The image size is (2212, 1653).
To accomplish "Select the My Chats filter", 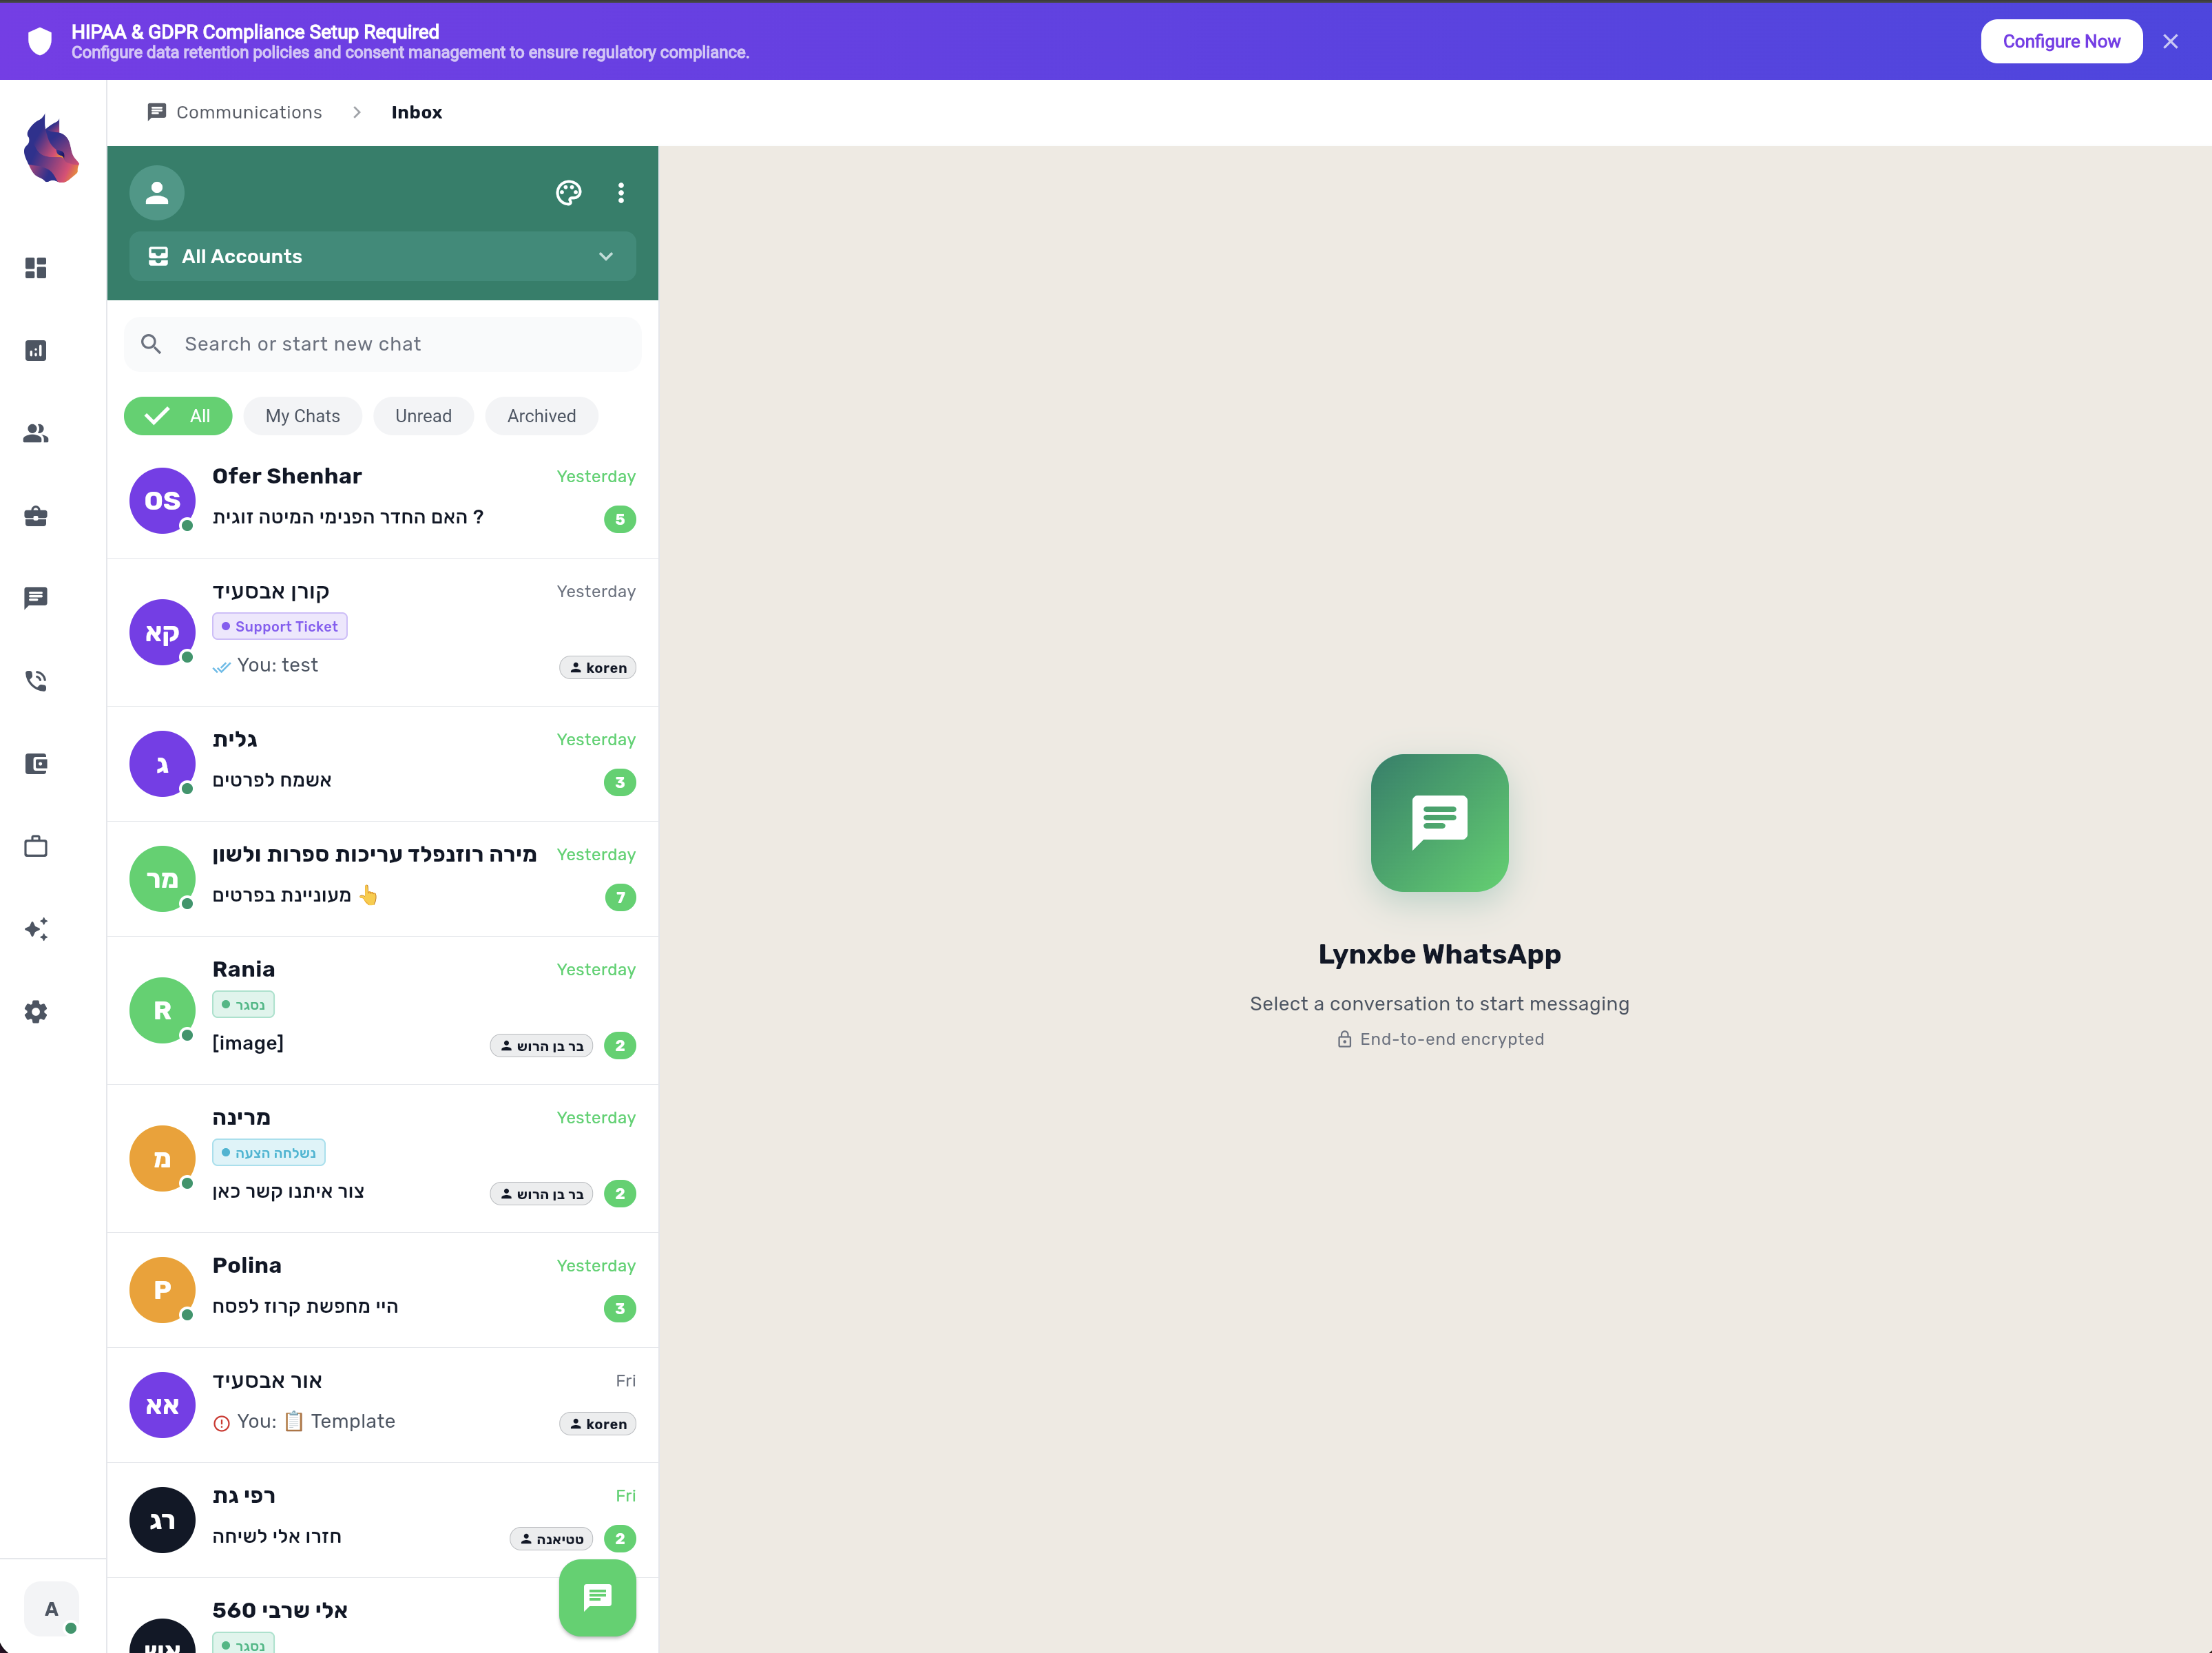I will pyautogui.click(x=302, y=415).
